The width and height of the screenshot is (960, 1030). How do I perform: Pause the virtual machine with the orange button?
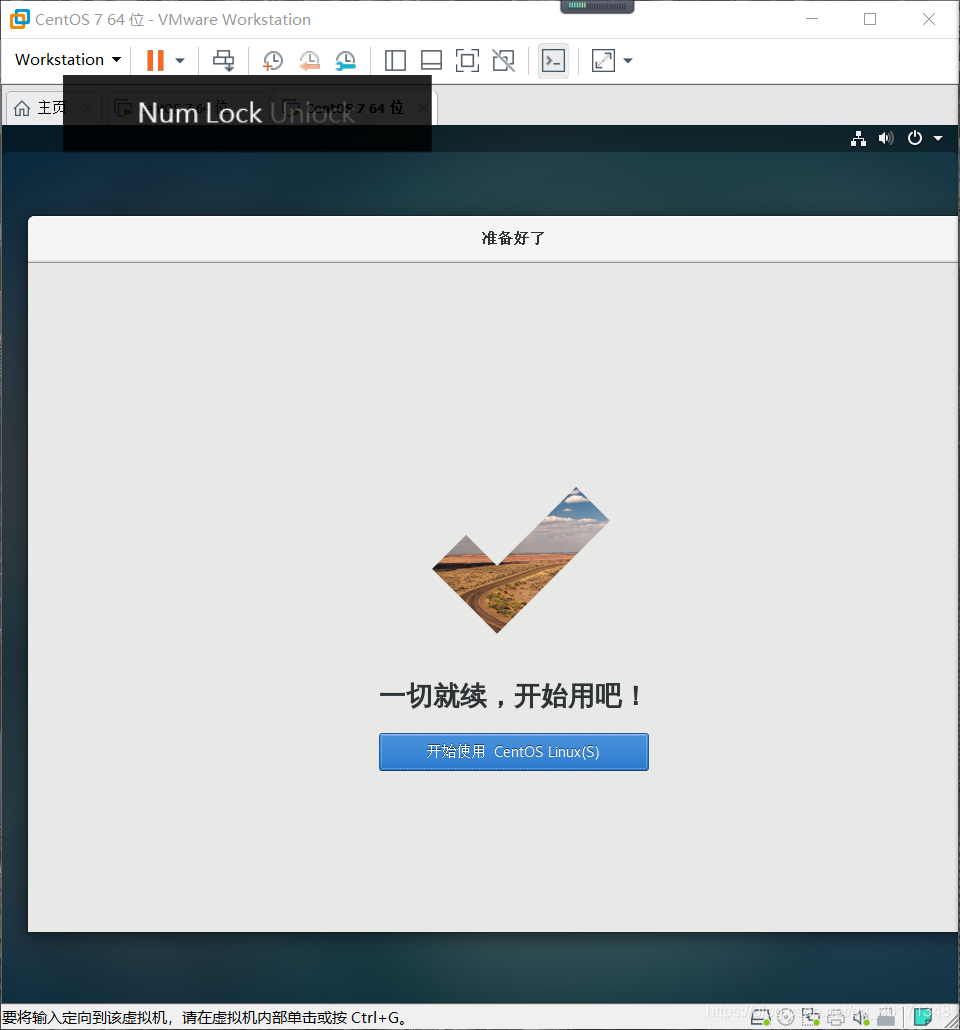(x=155, y=60)
